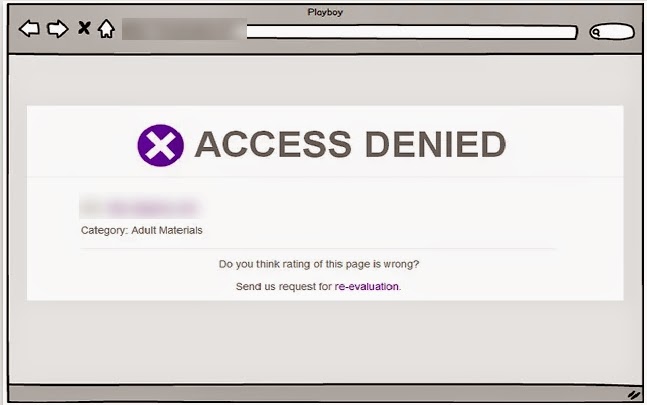This screenshot has height=405, width=647.
Task: Click the 'Adult Materials' category value
Action: click(x=167, y=230)
